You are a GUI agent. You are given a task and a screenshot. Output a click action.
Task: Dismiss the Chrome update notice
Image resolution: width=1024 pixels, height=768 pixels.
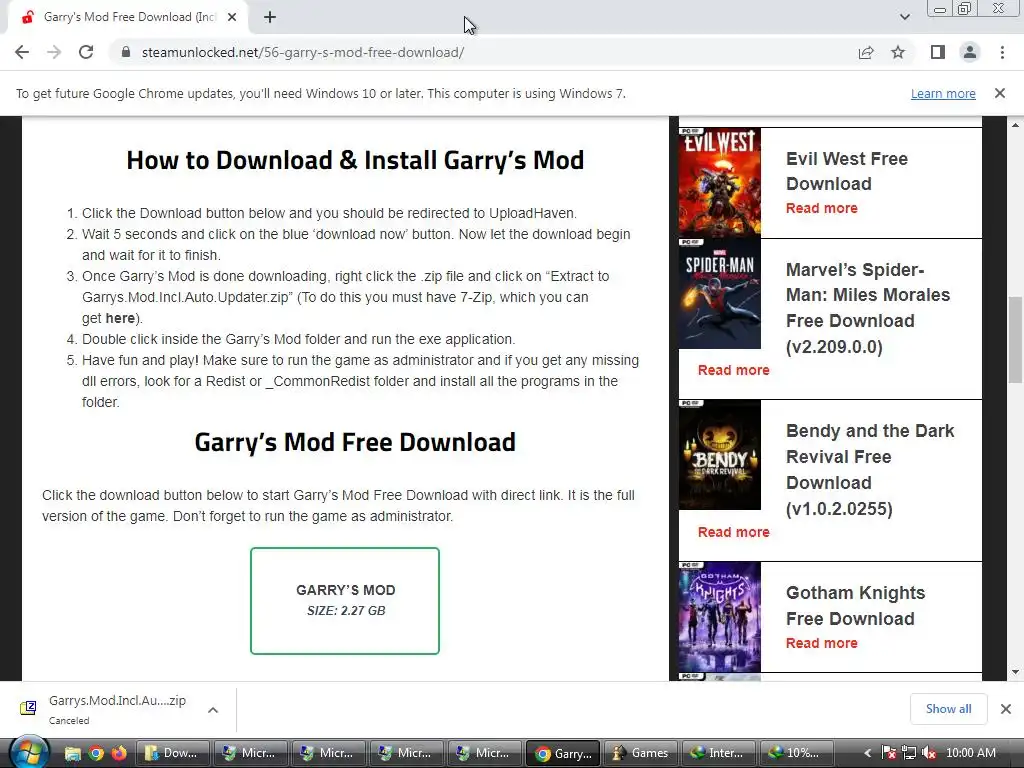click(x=1000, y=93)
